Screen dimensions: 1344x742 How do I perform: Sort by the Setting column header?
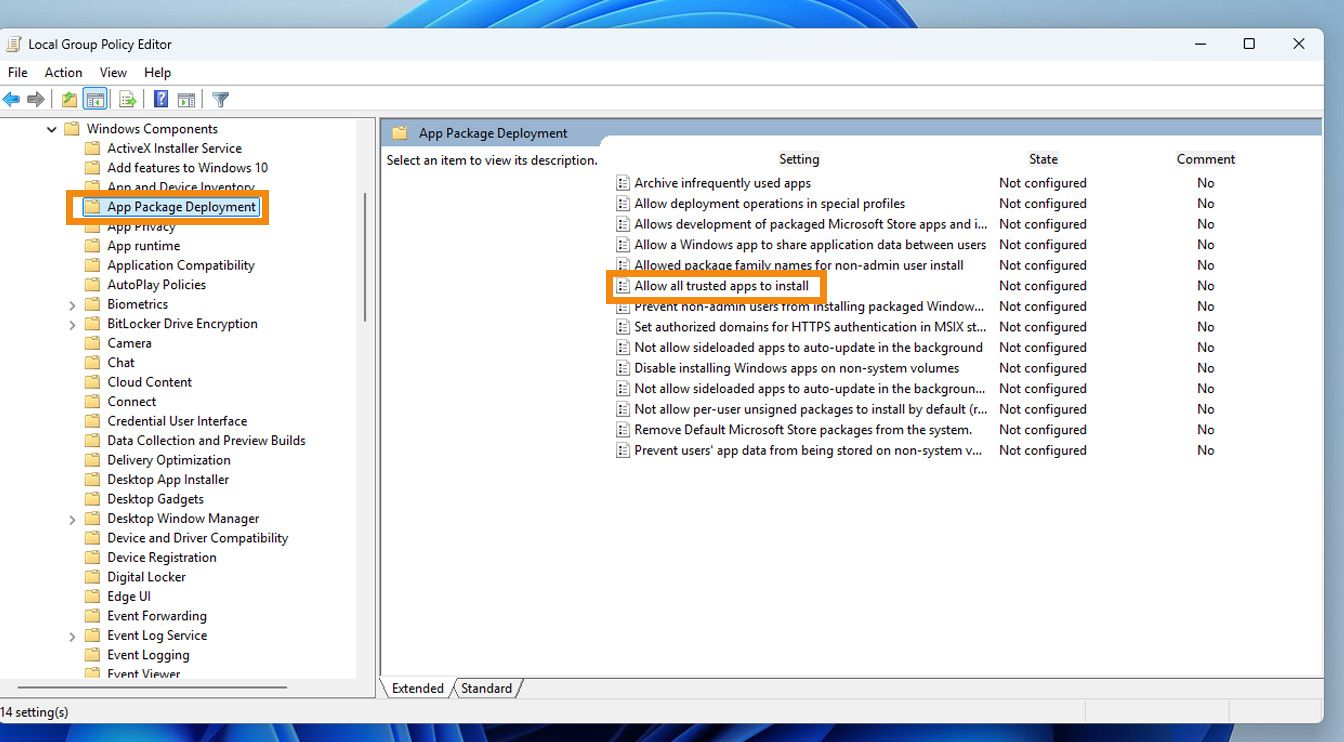799,159
